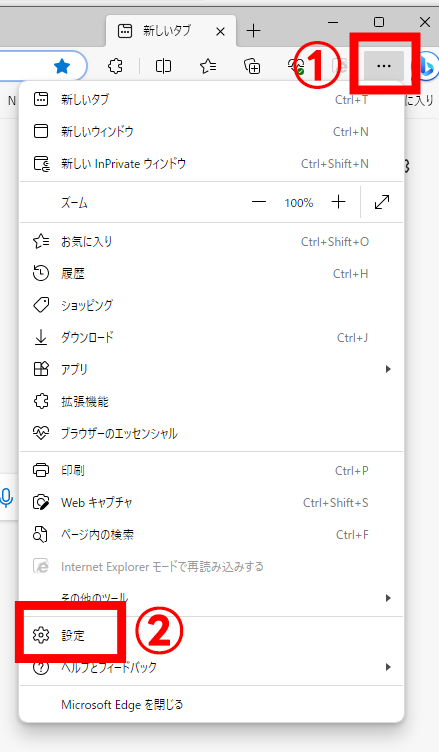
Task: Open the Bing sidebar icon
Action: (x=427, y=66)
